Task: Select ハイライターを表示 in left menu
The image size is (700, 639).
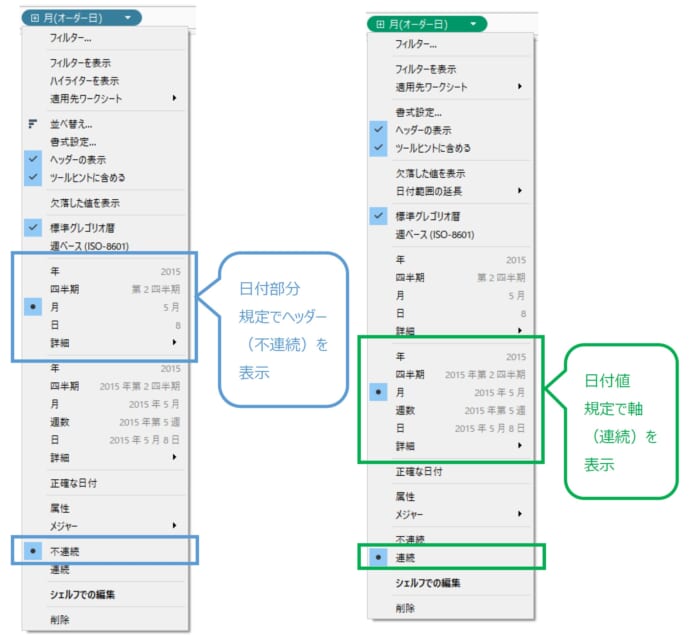Action: [105, 81]
